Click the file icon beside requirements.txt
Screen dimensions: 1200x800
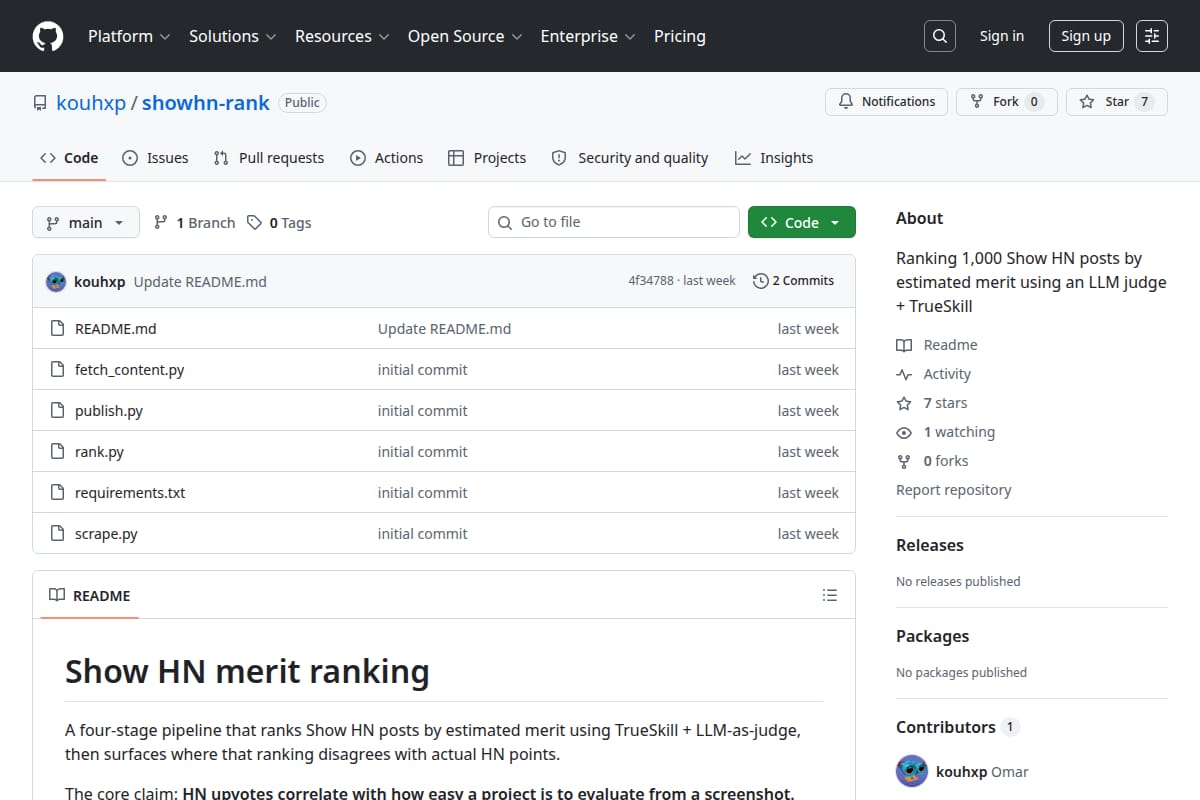tap(57, 493)
